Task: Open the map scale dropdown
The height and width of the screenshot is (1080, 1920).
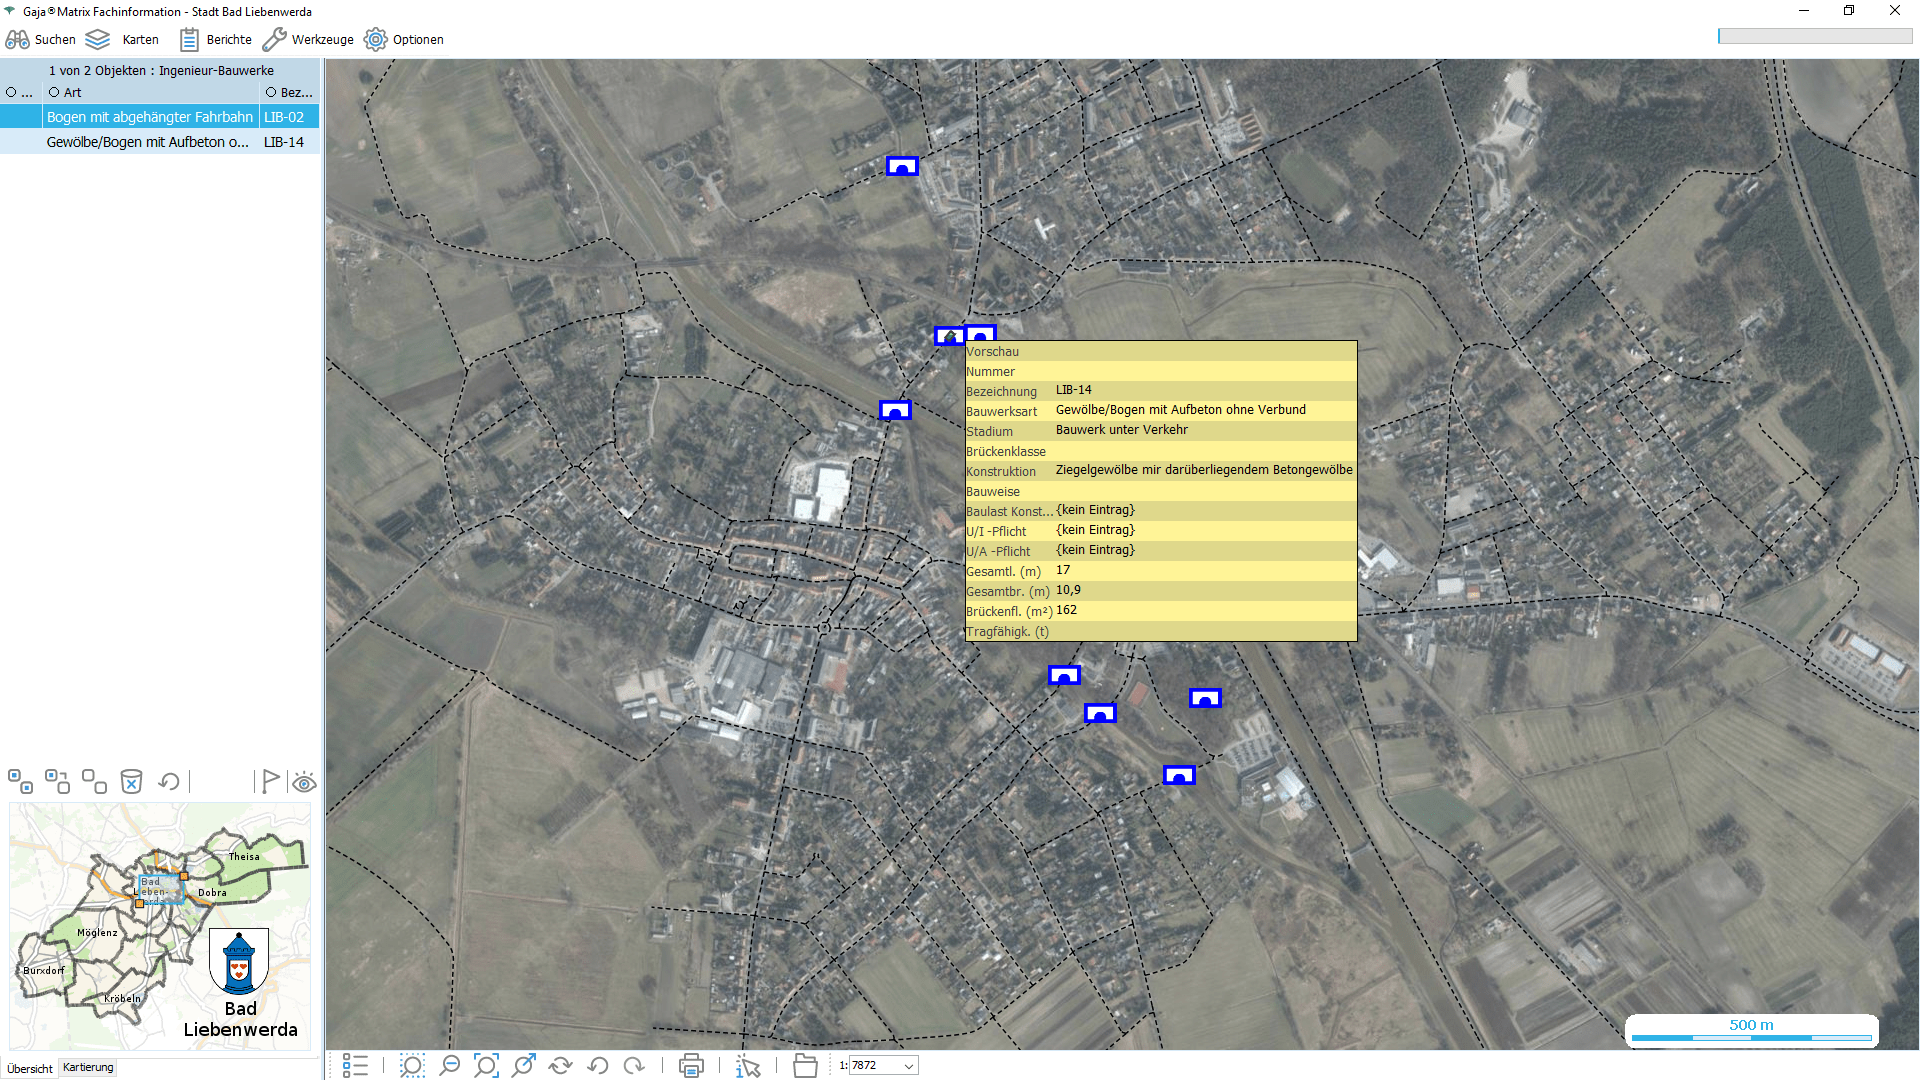Action: (x=908, y=1066)
